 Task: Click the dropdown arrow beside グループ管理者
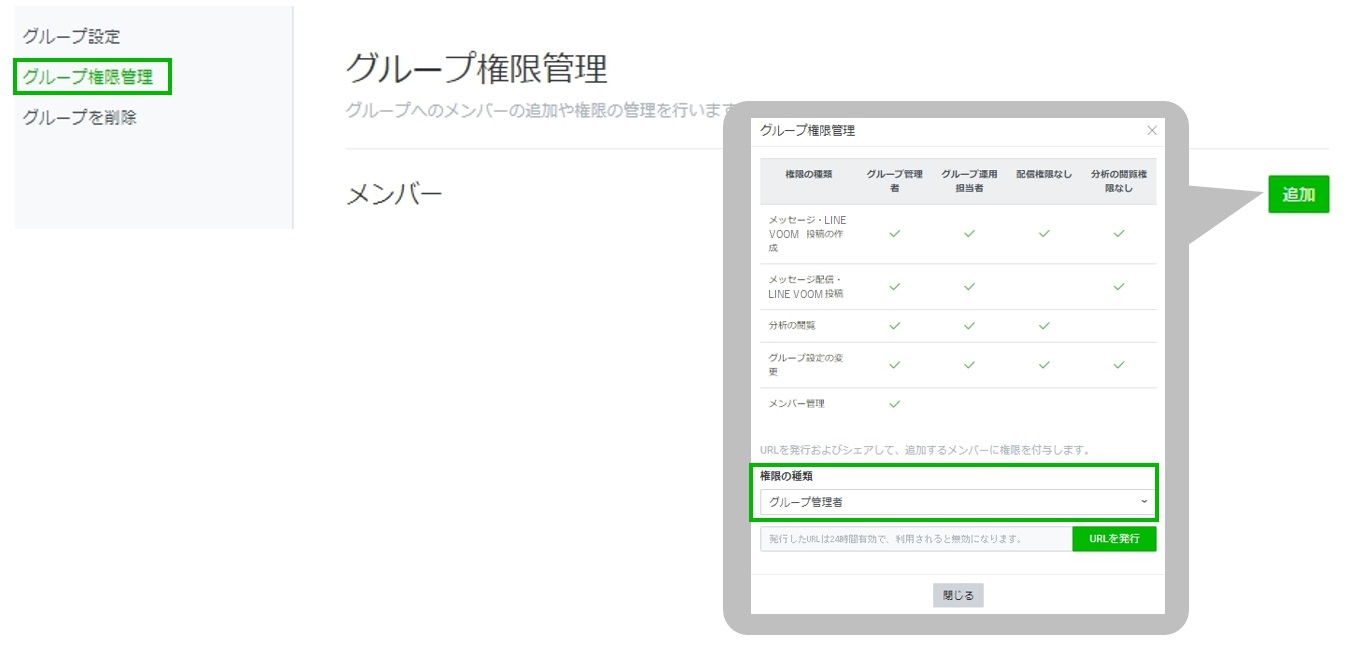[x=1144, y=502]
